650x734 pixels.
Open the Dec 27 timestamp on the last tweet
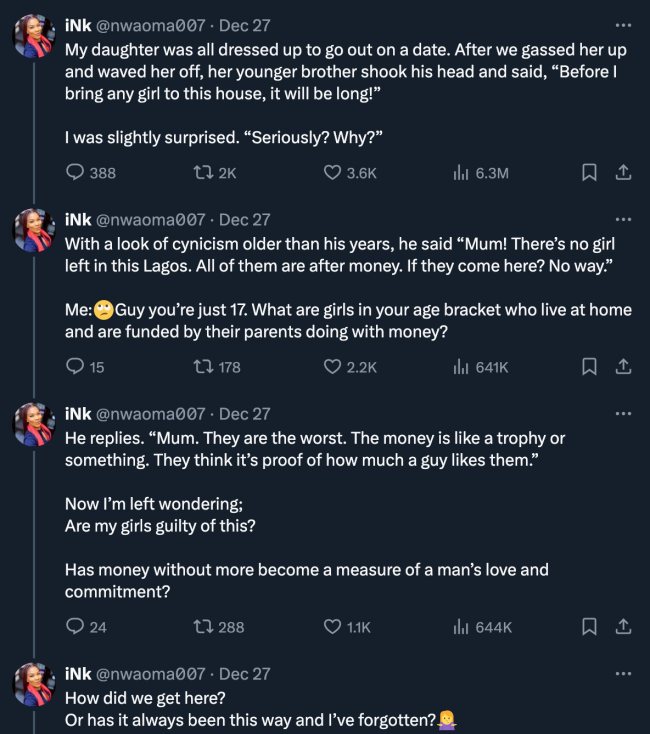[244, 674]
